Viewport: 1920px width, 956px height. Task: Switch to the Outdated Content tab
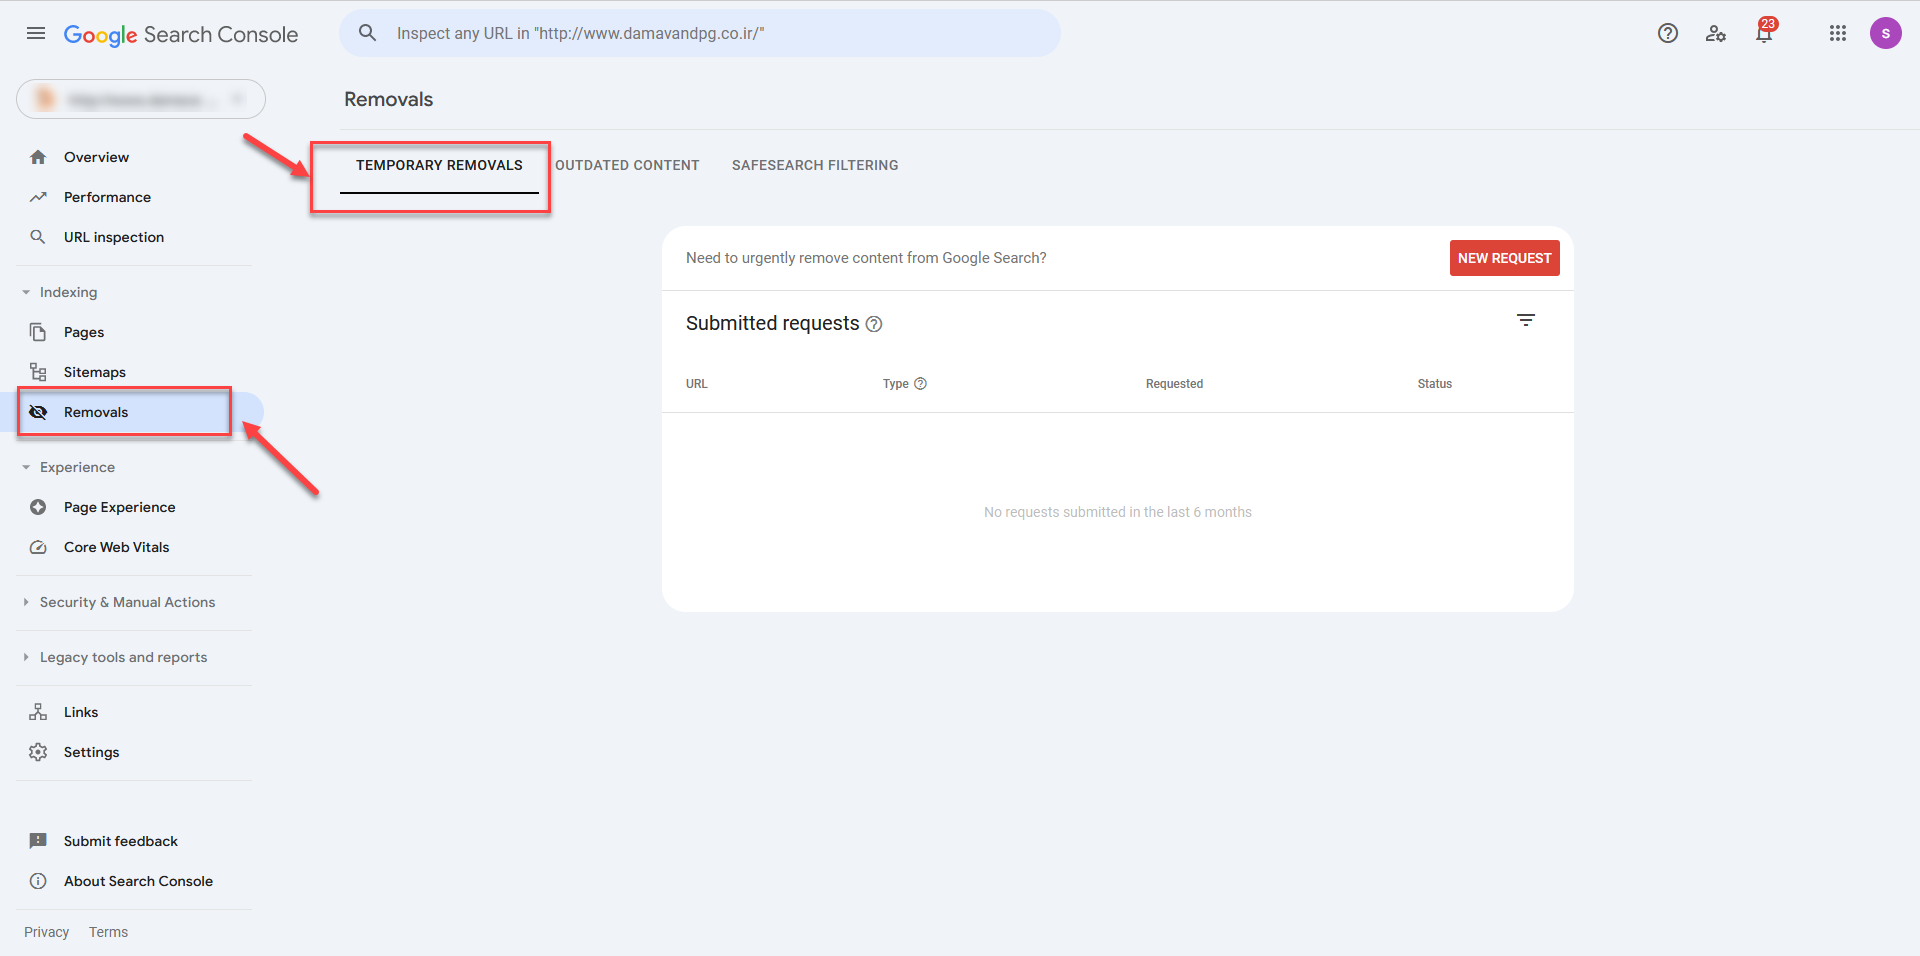click(x=627, y=165)
